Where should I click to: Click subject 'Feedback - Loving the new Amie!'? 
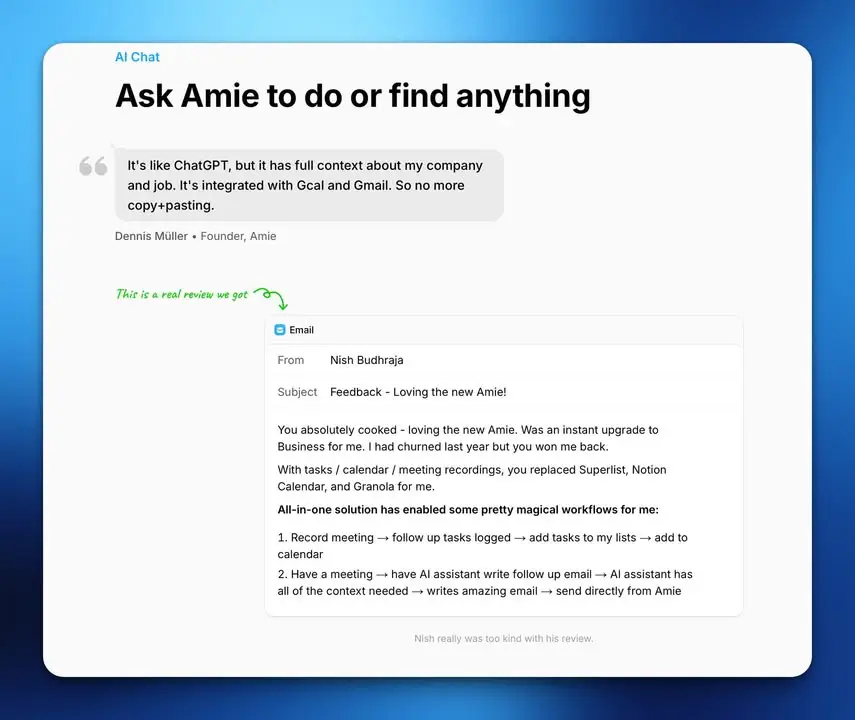coord(418,392)
